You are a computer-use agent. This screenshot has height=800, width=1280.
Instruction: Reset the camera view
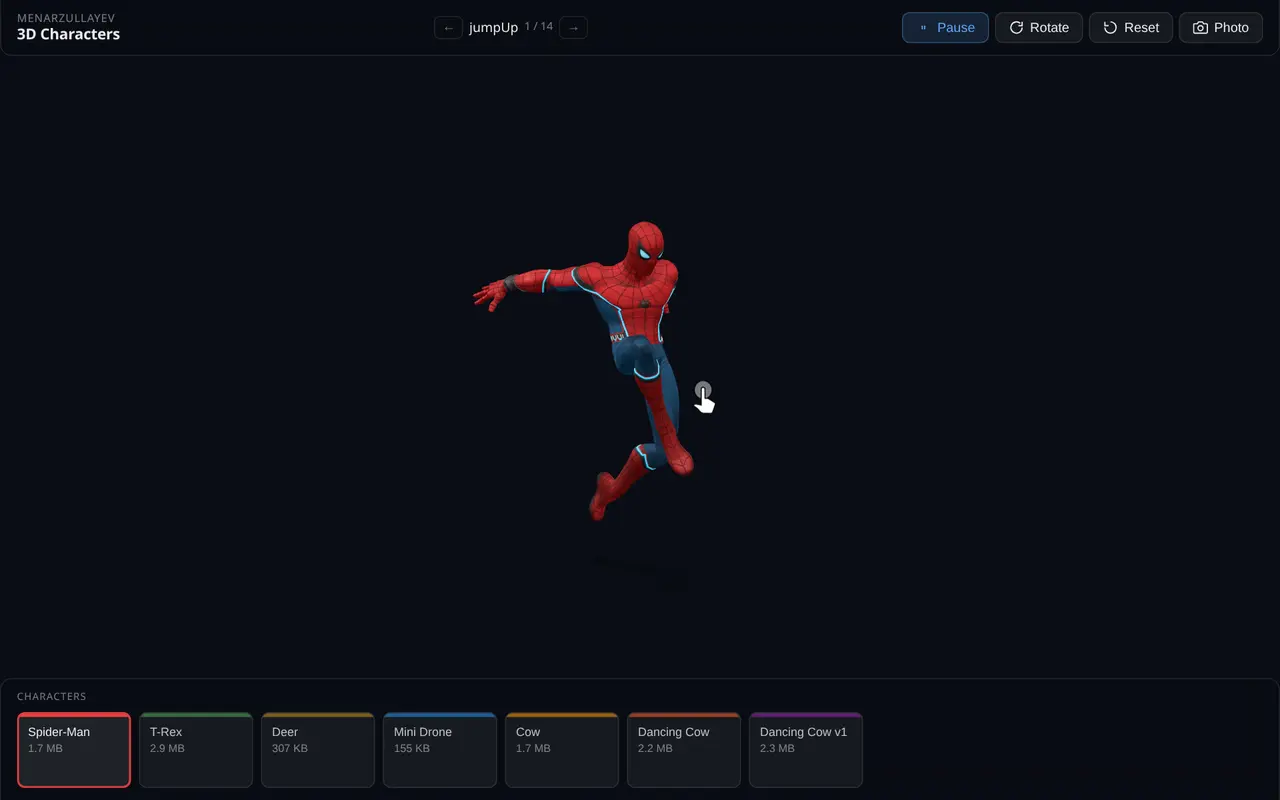(1130, 28)
